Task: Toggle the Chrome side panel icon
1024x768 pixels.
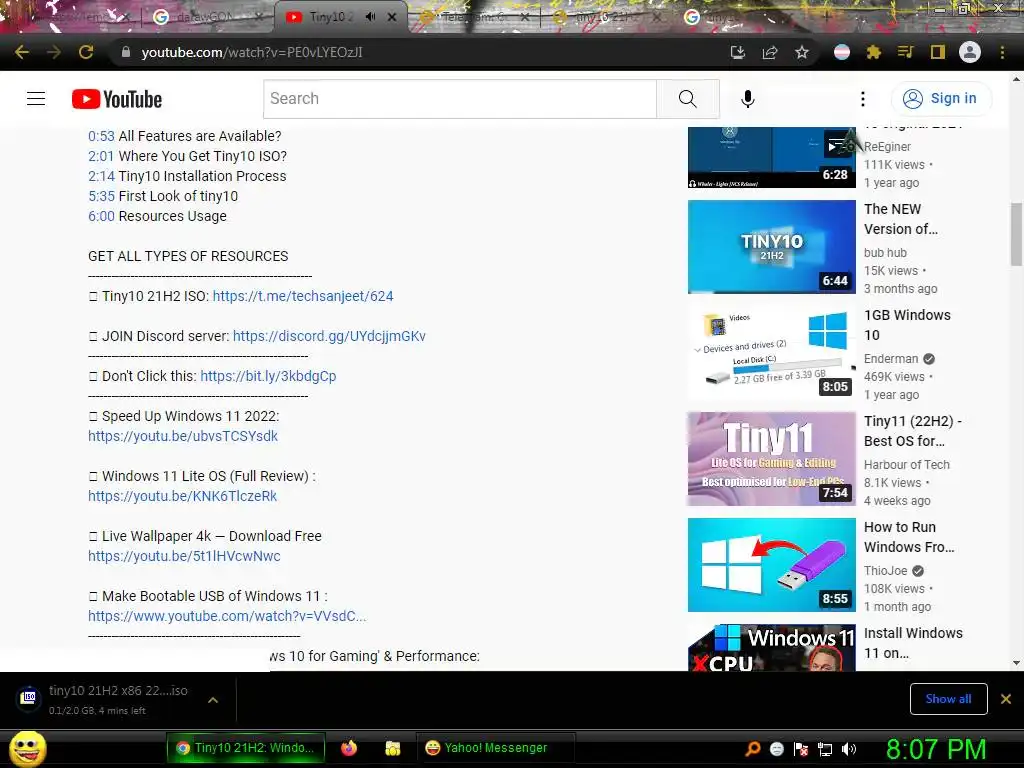Action: (x=938, y=52)
